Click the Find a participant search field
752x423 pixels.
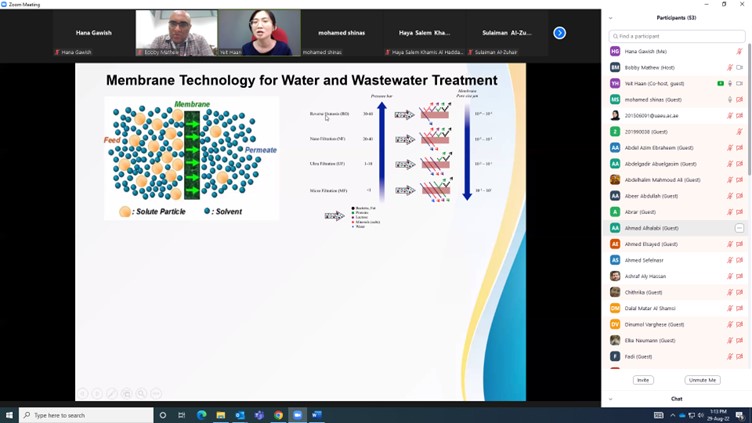677,36
